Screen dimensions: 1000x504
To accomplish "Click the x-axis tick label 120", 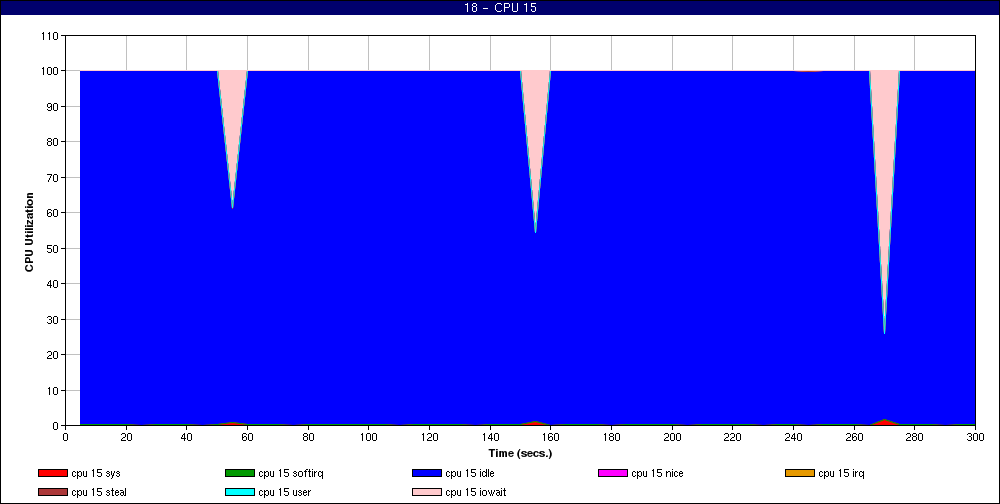I will [429, 437].
